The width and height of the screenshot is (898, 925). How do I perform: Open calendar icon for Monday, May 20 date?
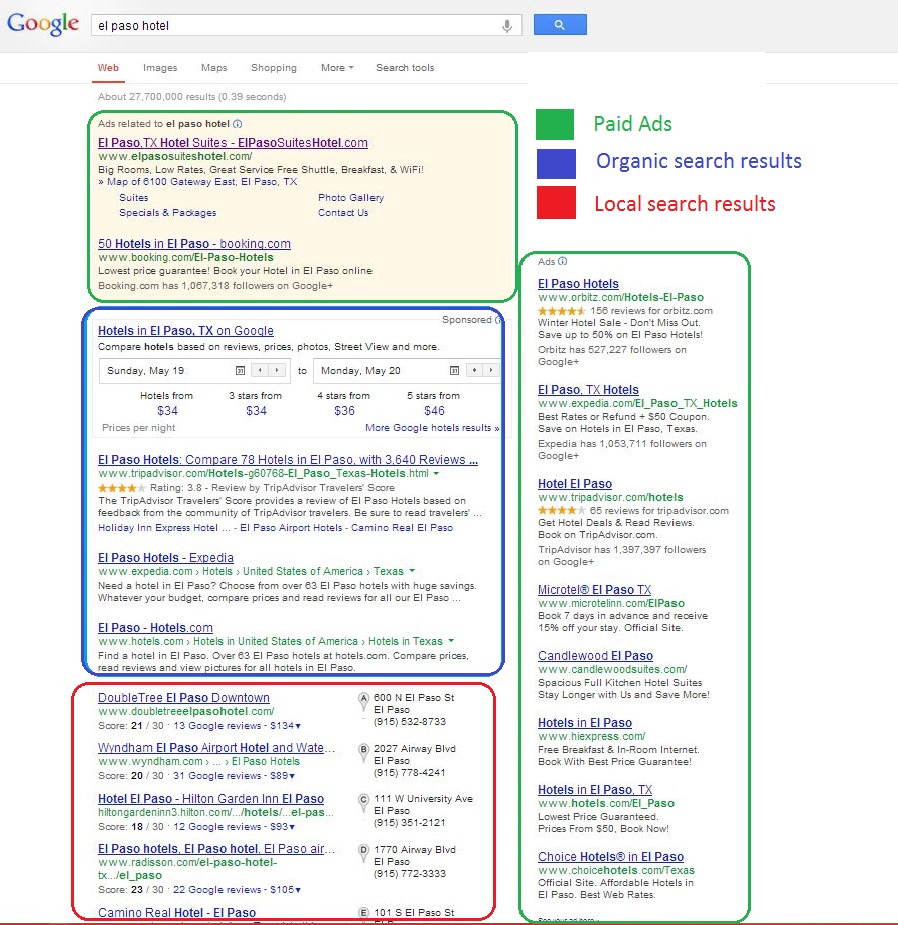(454, 370)
